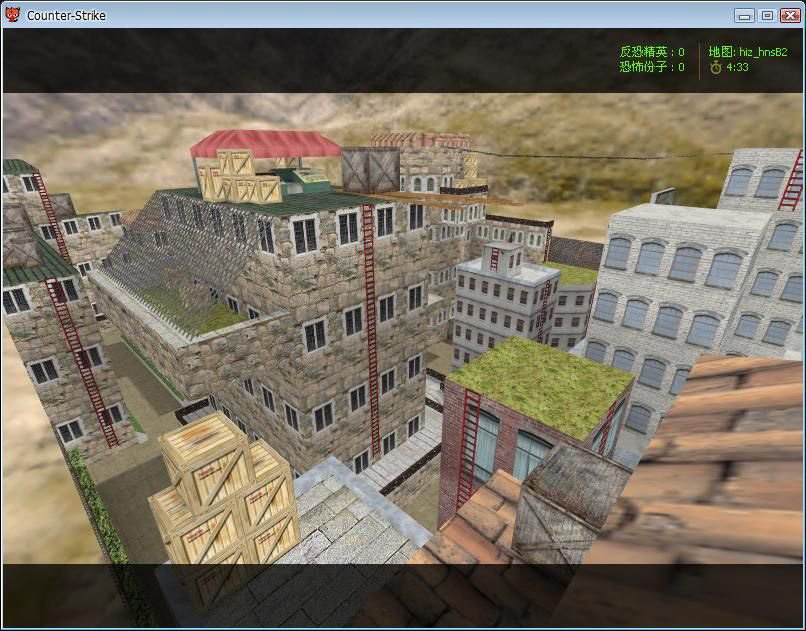Click the round timer stopwatch icon
806x631 pixels.
point(716,67)
